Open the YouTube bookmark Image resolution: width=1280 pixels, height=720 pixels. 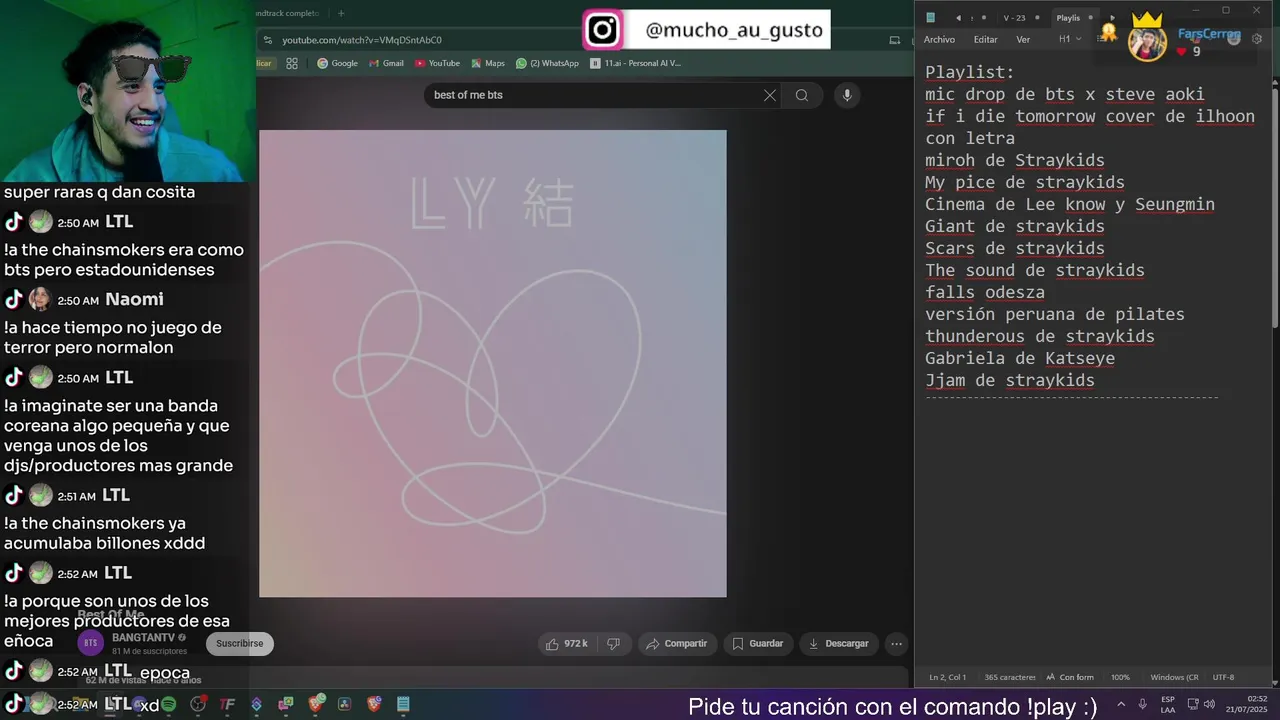437,63
